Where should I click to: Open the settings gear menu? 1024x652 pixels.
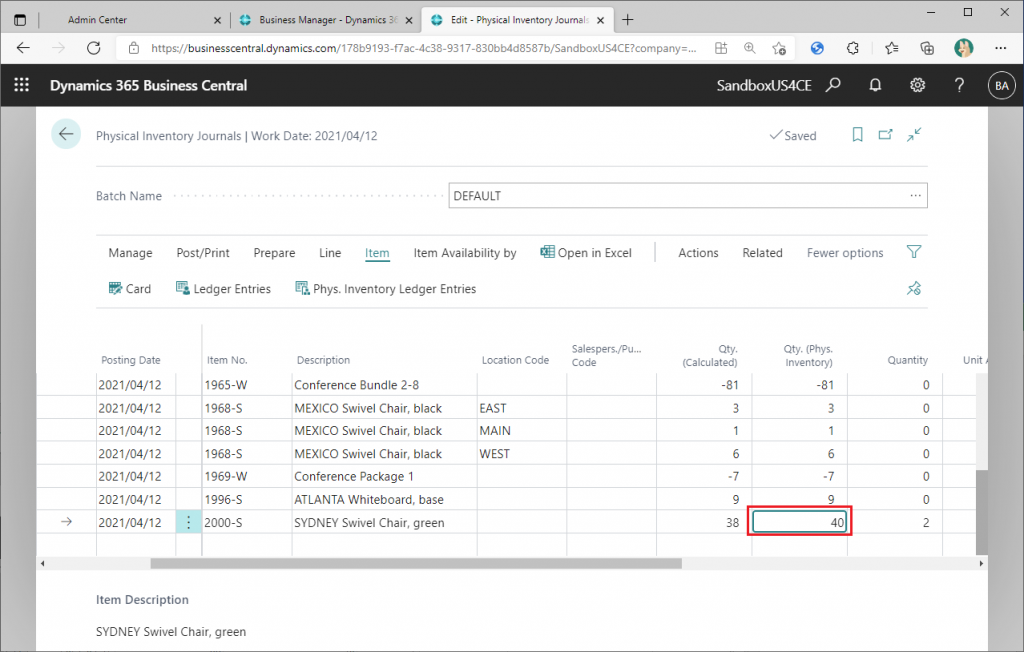point(918,85)
